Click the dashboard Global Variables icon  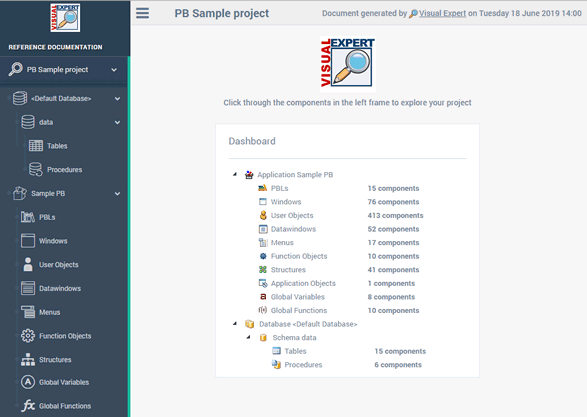tap(263, 296)
